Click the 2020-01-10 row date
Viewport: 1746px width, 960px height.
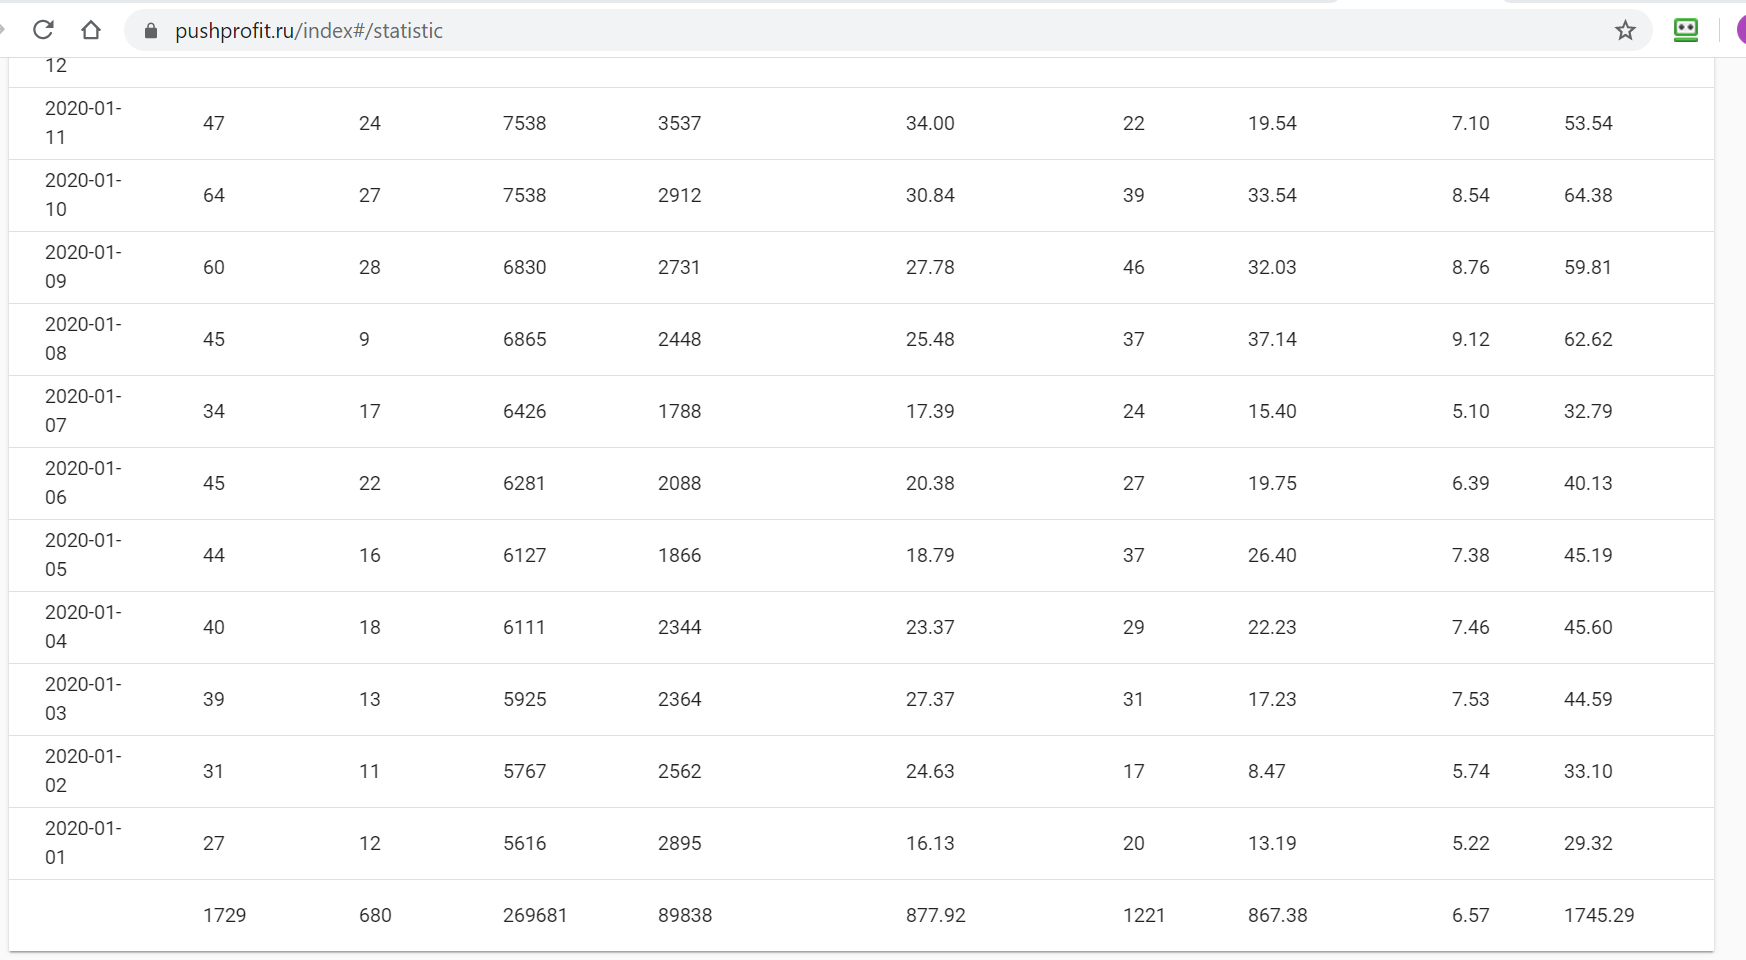[x=83, y=195]
